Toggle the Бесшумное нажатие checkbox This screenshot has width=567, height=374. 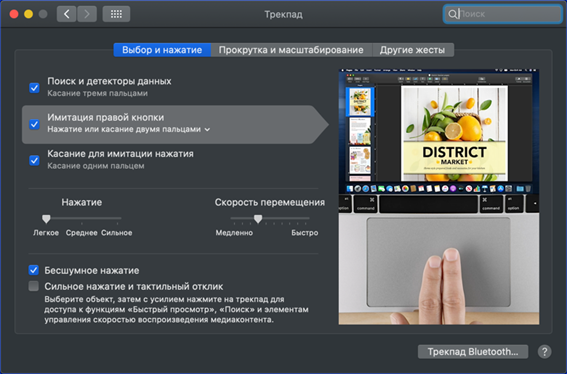pos(34,270)
